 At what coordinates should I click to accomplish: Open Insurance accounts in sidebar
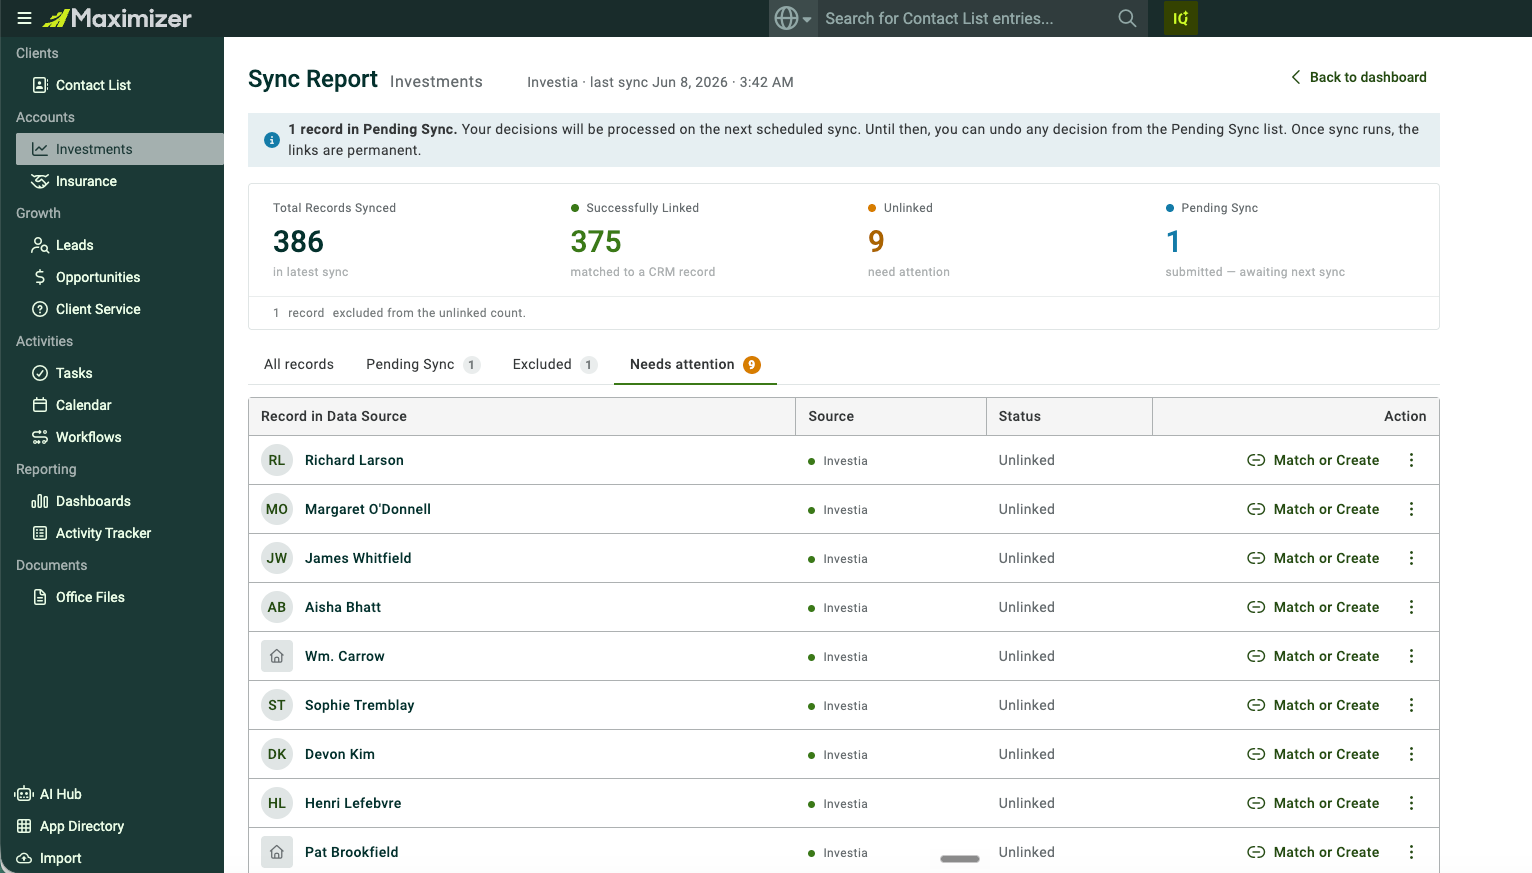[x=120, y=181]
